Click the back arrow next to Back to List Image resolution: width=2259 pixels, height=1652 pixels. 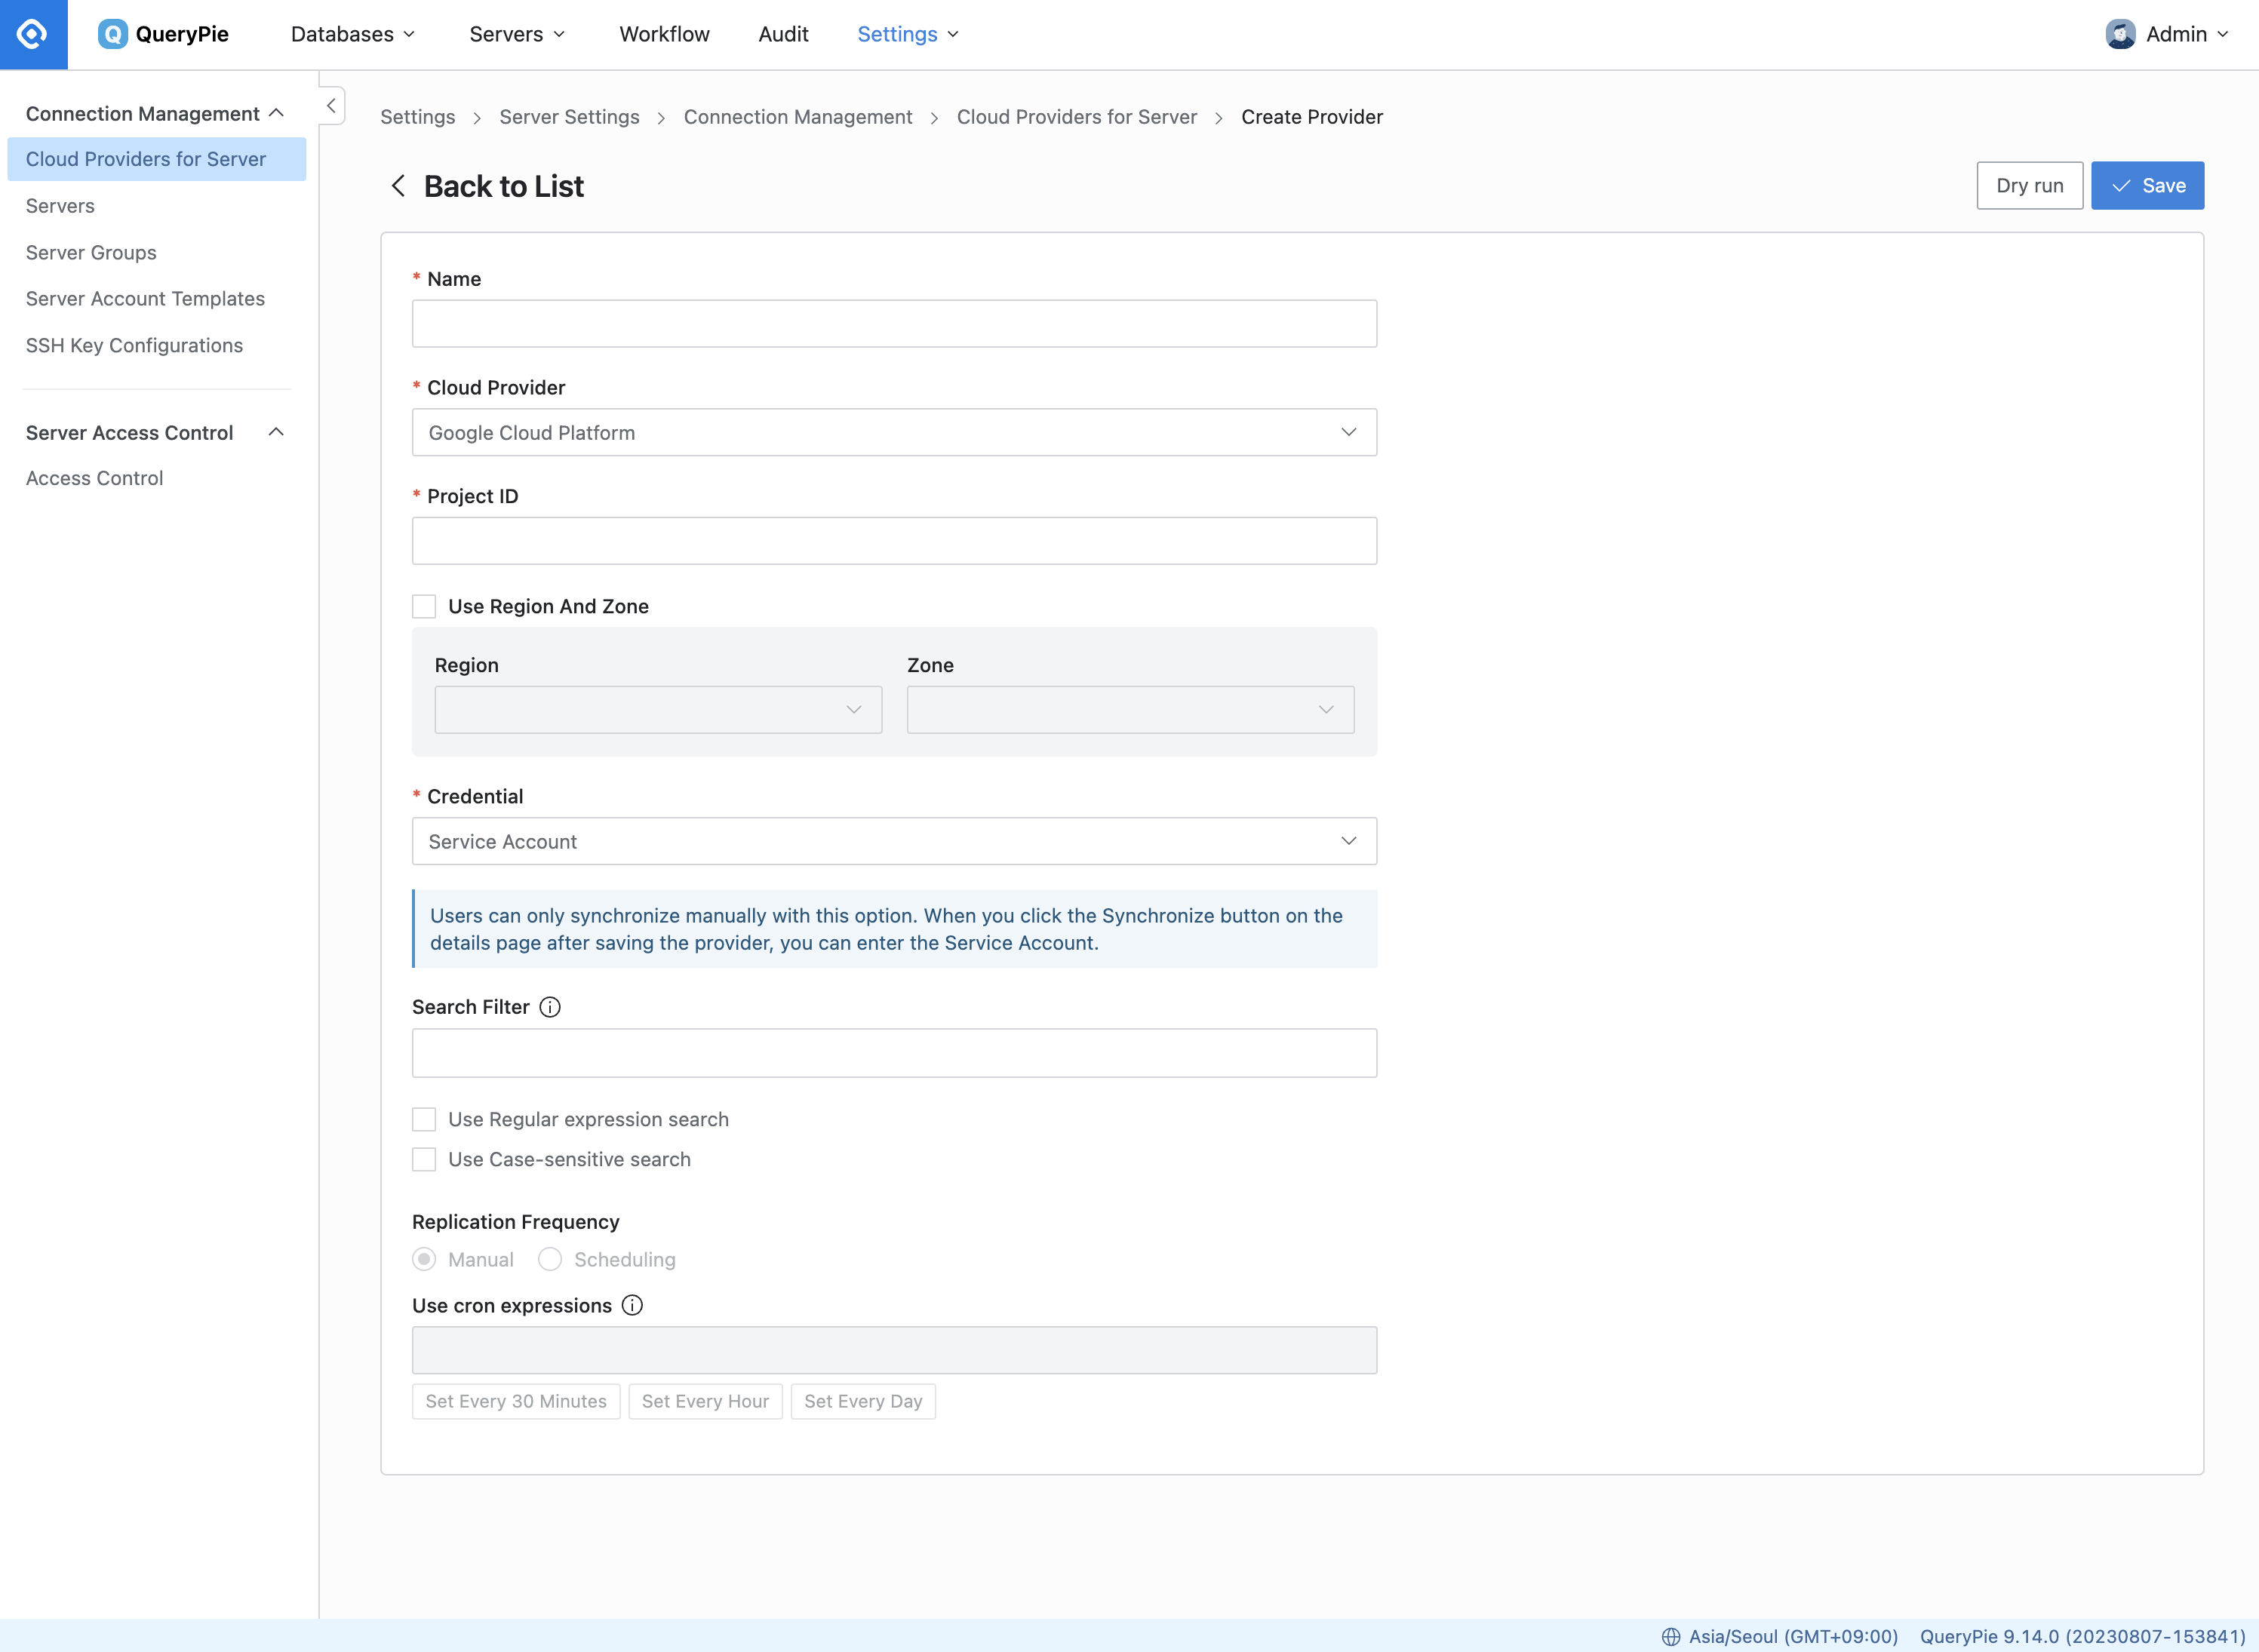398,186
